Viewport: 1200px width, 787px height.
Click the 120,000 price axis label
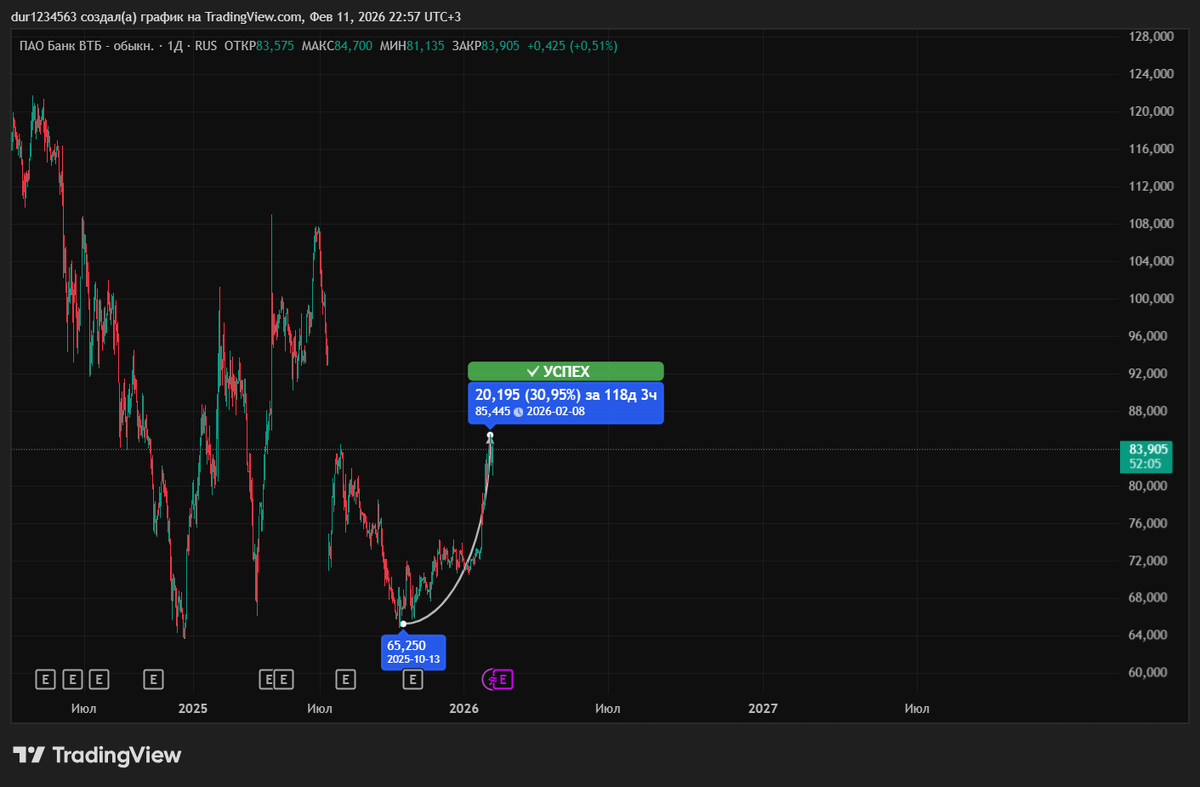1150,111
